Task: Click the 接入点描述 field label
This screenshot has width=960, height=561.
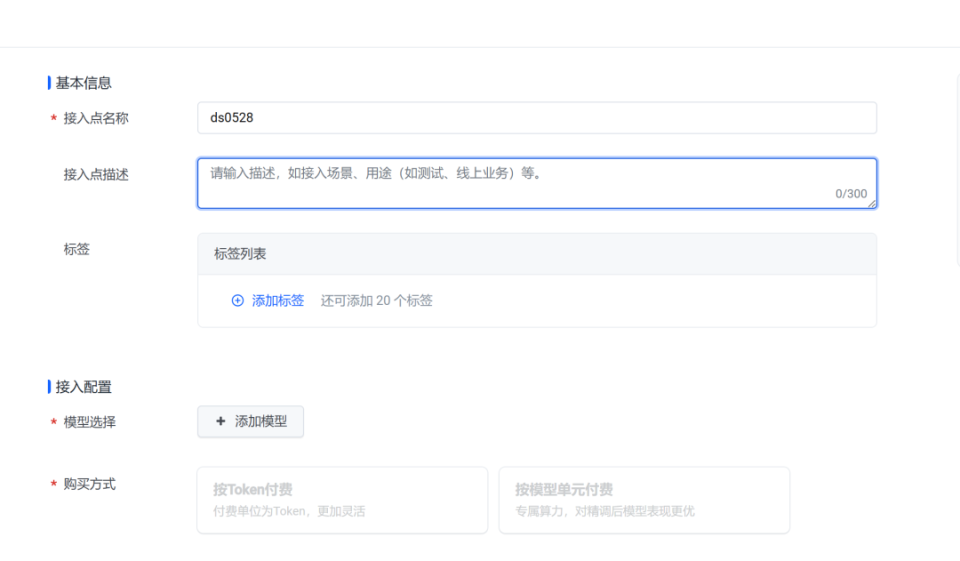Action: click(x=96, y=175)
